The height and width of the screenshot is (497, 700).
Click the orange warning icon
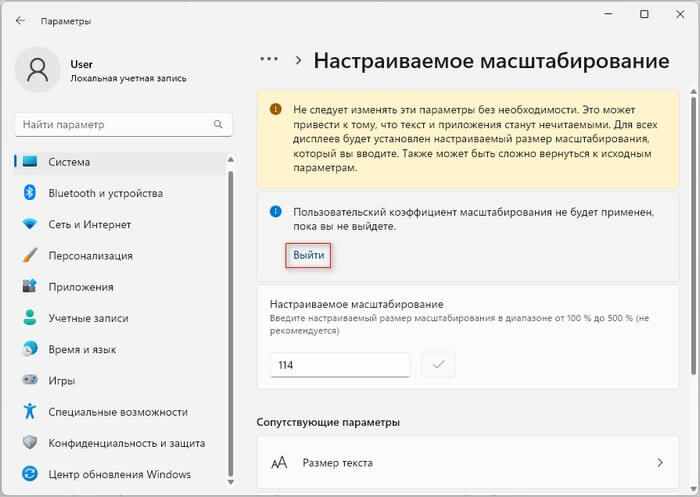point(276,109)
